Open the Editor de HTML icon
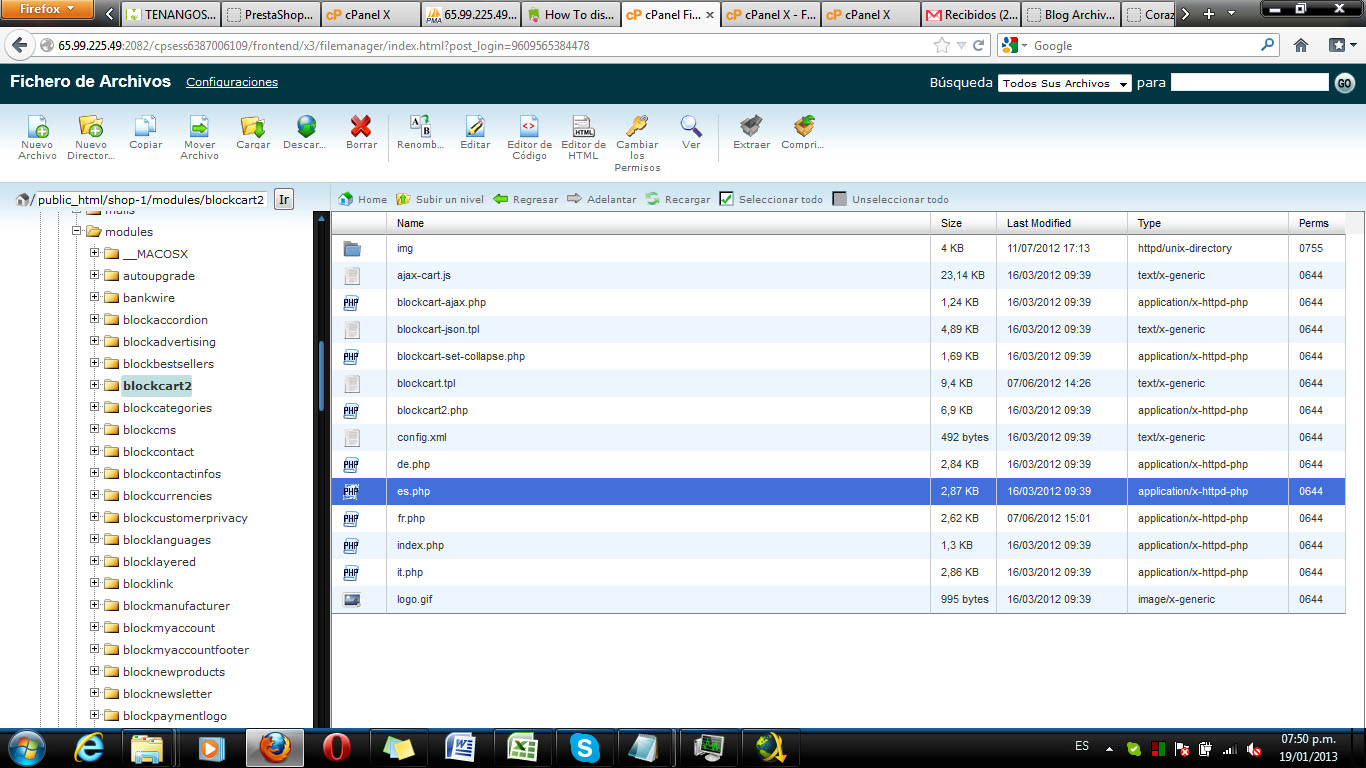This screenshot has width=1366, height=768. [x=583, y=127]
